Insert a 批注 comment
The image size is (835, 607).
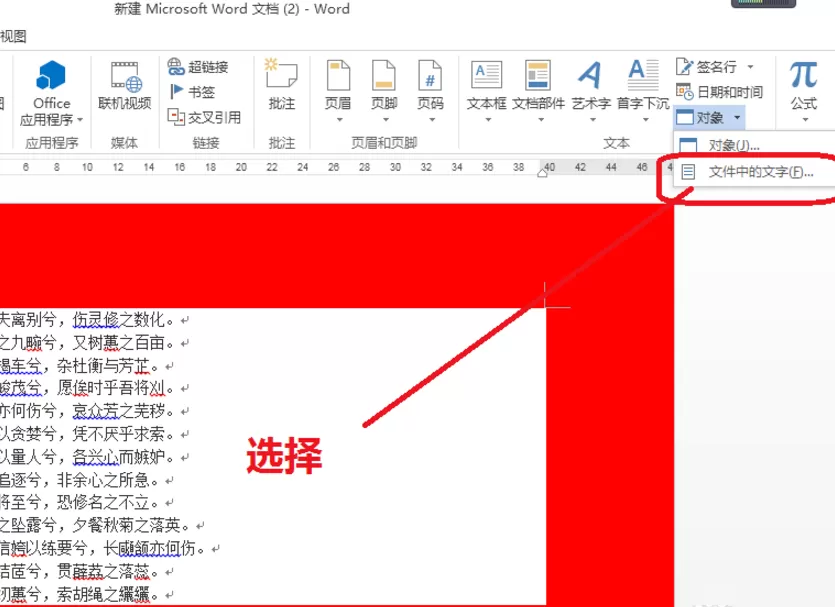(x=282, y=84)
